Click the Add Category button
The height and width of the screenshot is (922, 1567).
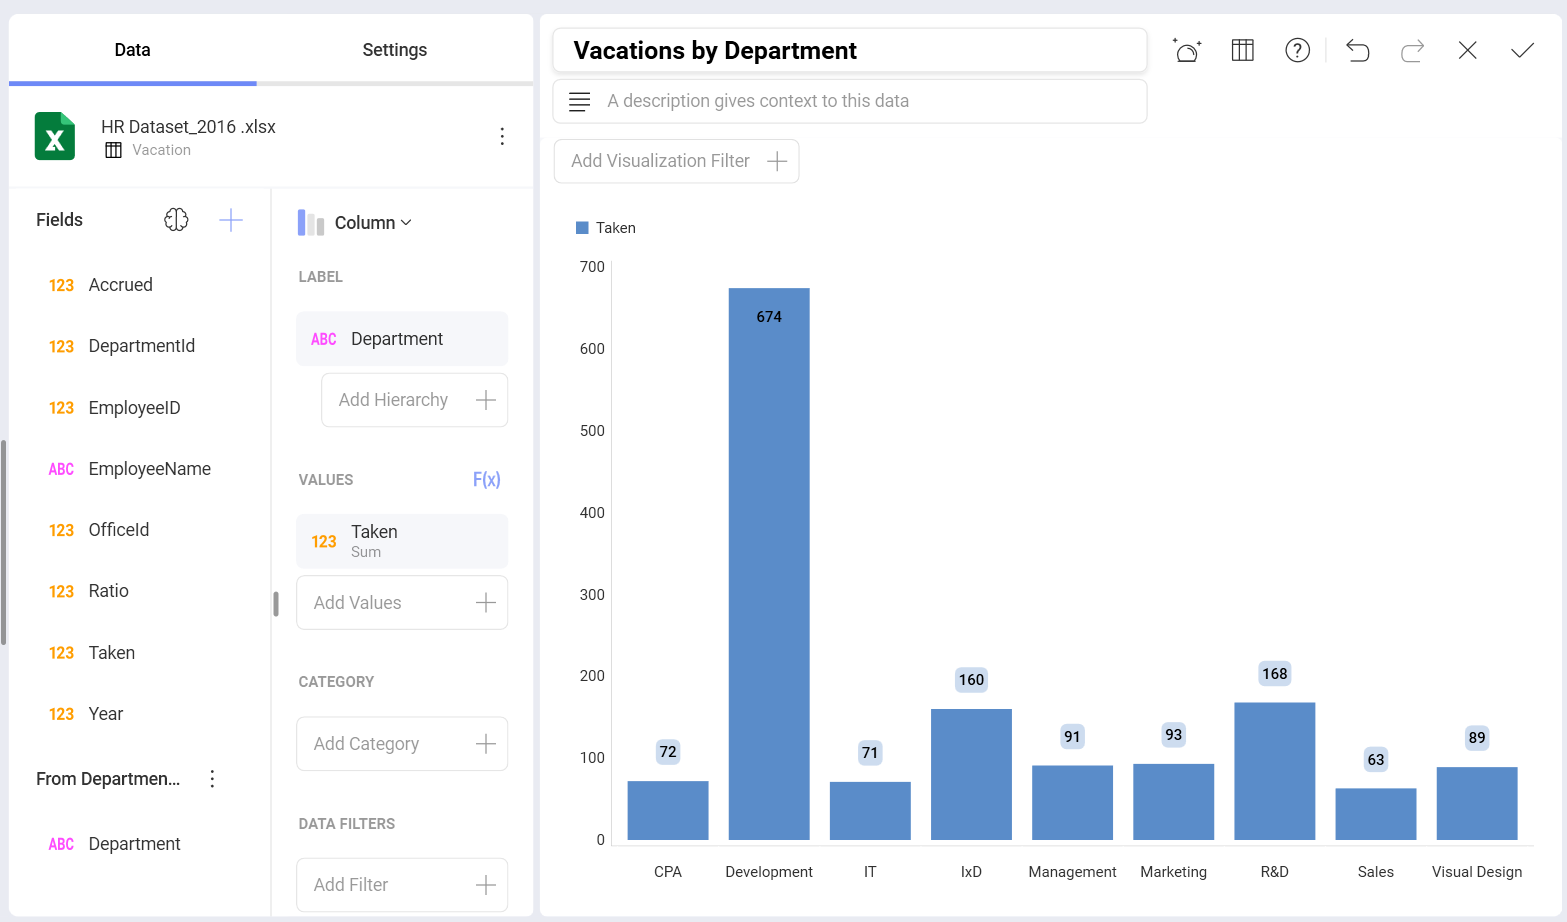click(402, 744)
